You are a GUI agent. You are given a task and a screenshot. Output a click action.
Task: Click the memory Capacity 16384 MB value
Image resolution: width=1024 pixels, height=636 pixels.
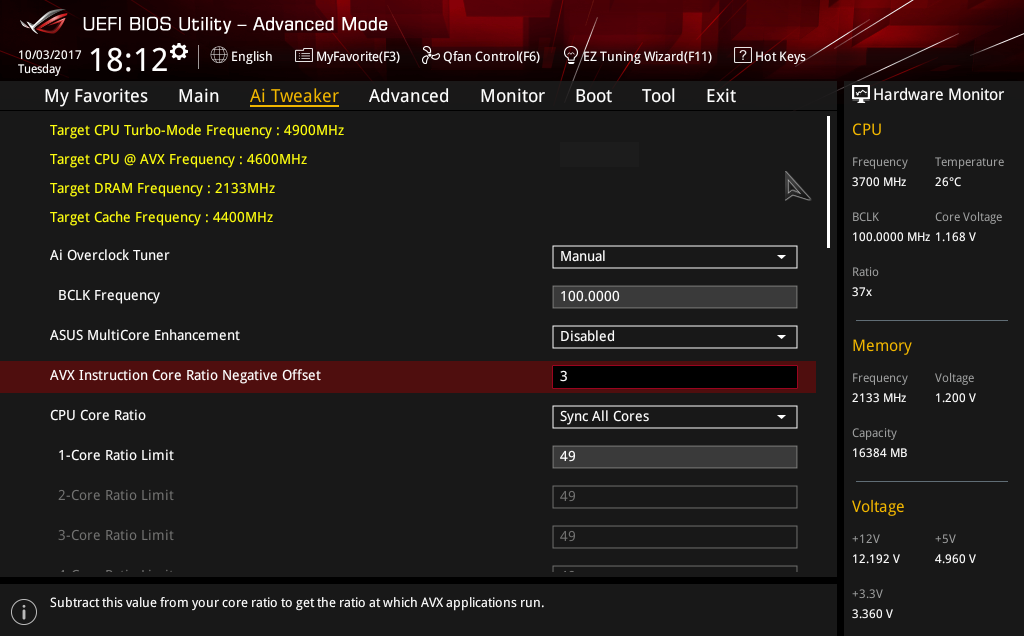[x=880, y=453]
